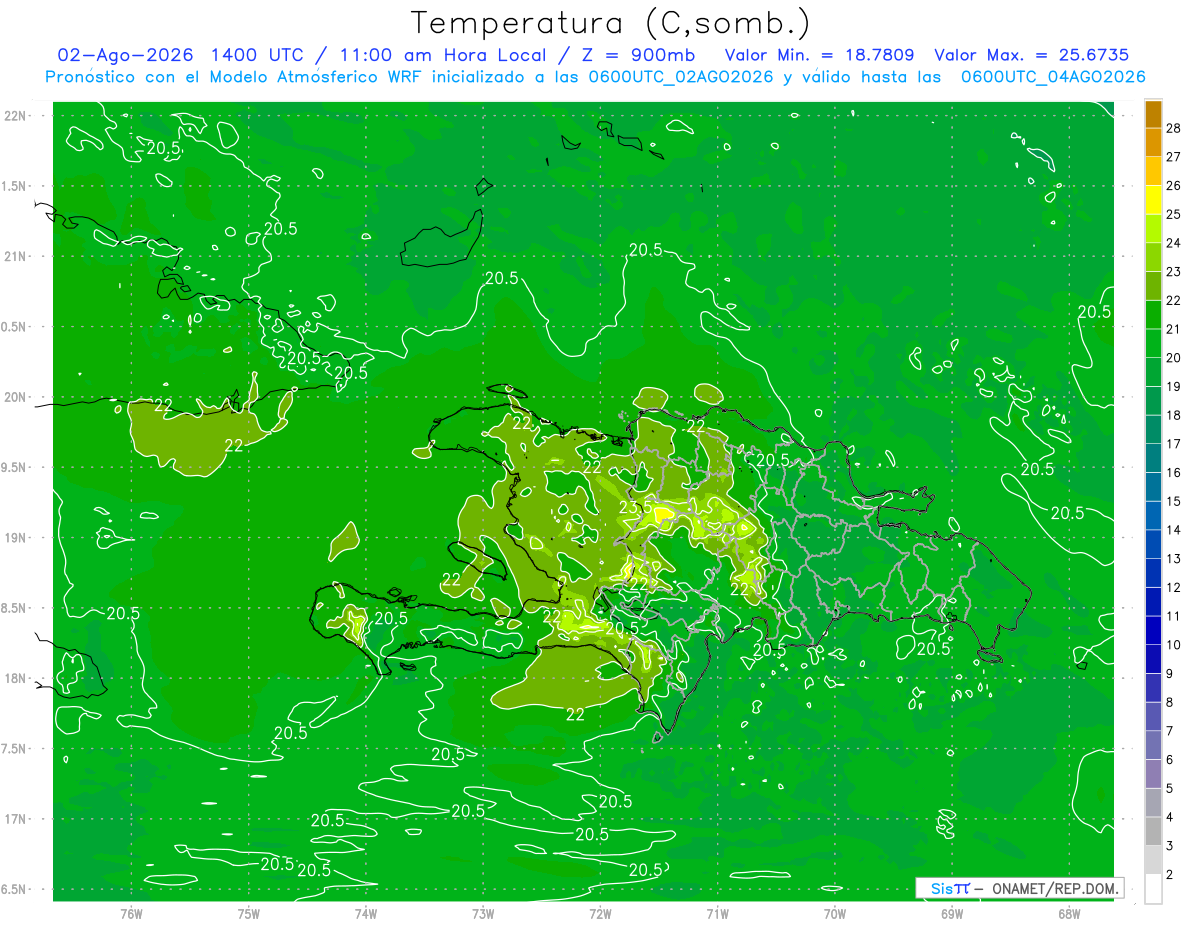Click the '20N' latitude axis label

pyautogui.click(x=15, y=397)
